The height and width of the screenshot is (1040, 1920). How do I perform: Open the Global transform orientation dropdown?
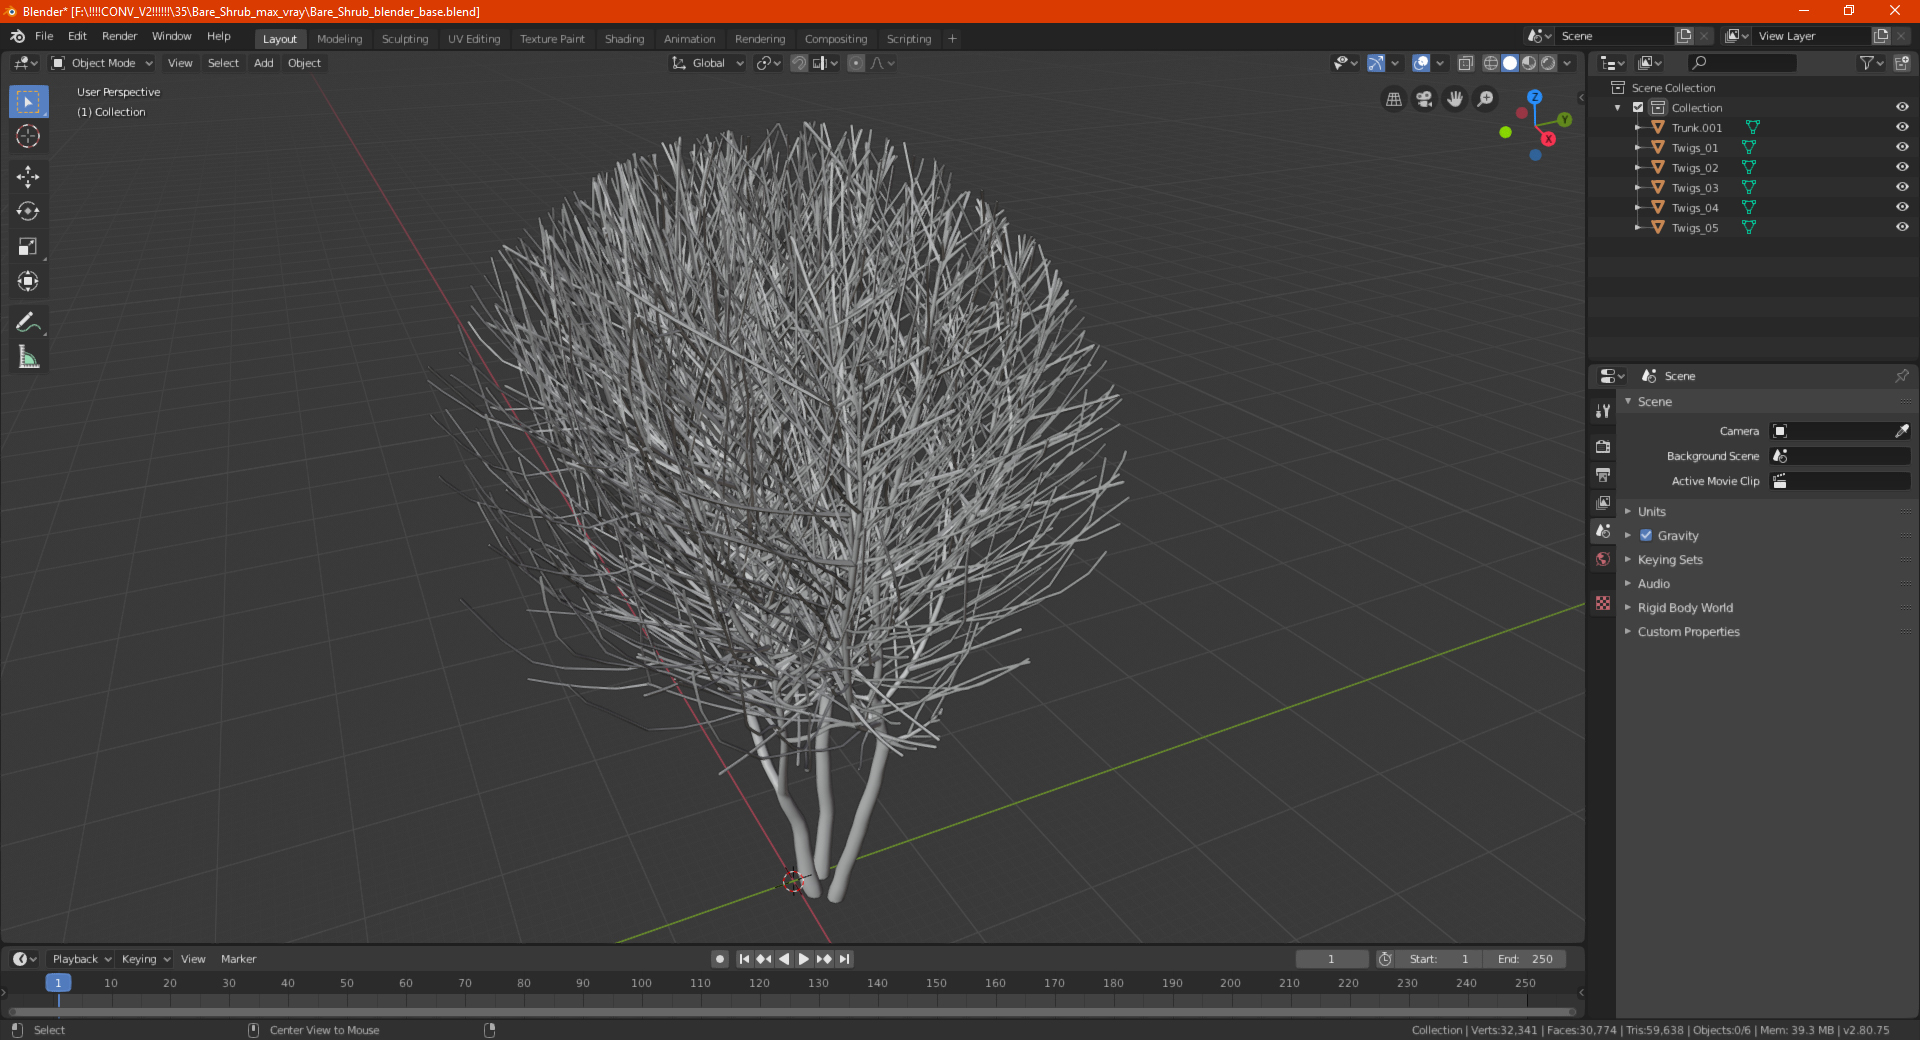pyautogui.click(x=707, y=63)
